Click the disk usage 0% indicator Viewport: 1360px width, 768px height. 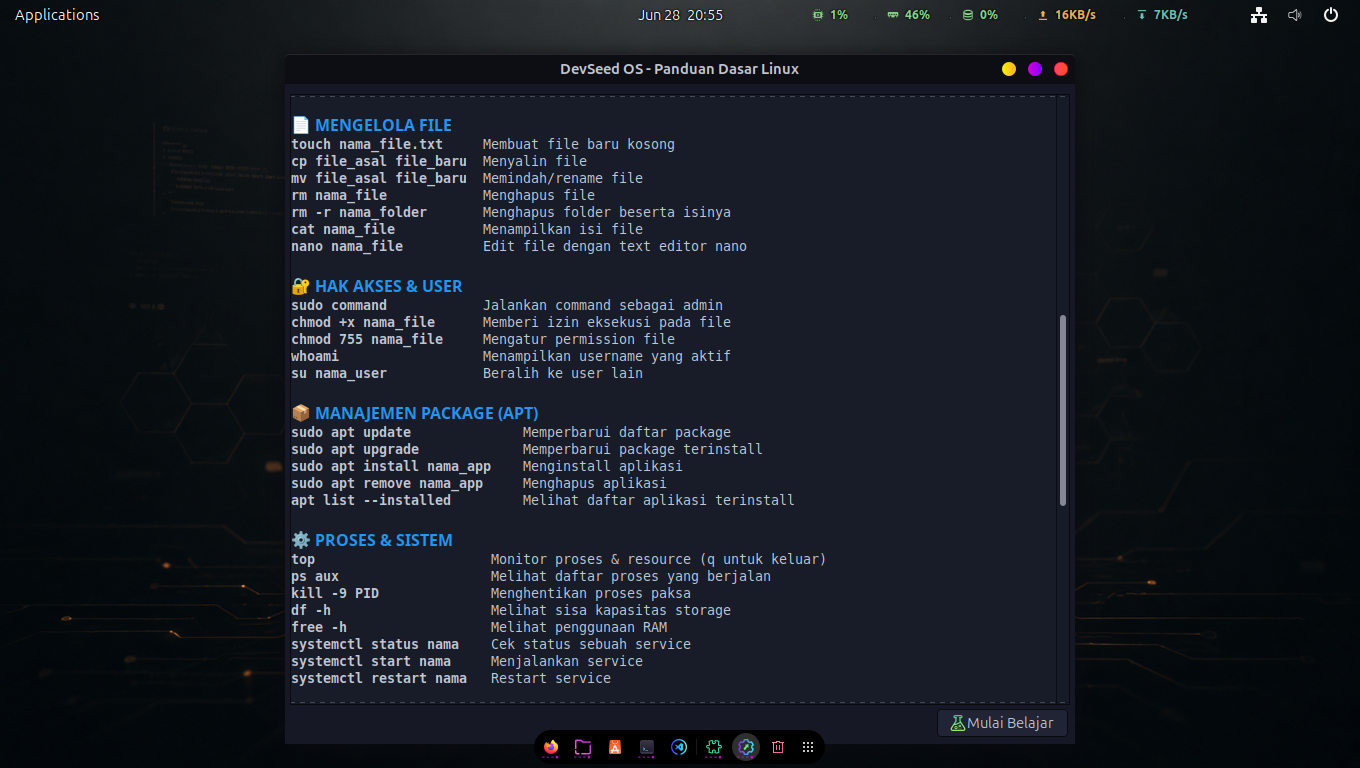tap(980, 15)
